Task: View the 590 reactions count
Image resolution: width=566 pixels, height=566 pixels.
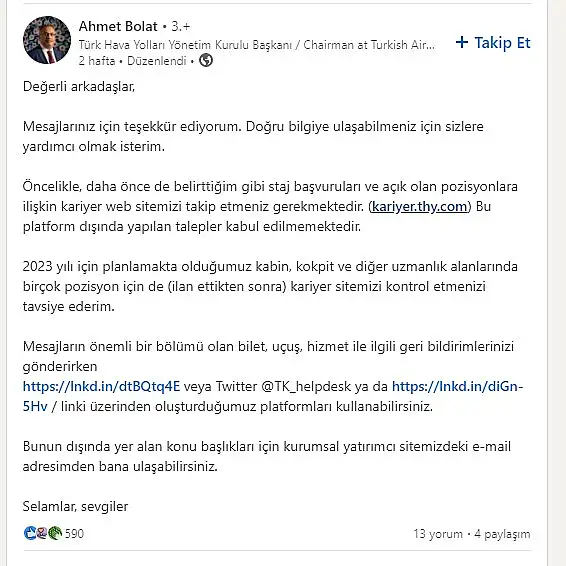Action: pyautogui.click(x=74, y=534)
